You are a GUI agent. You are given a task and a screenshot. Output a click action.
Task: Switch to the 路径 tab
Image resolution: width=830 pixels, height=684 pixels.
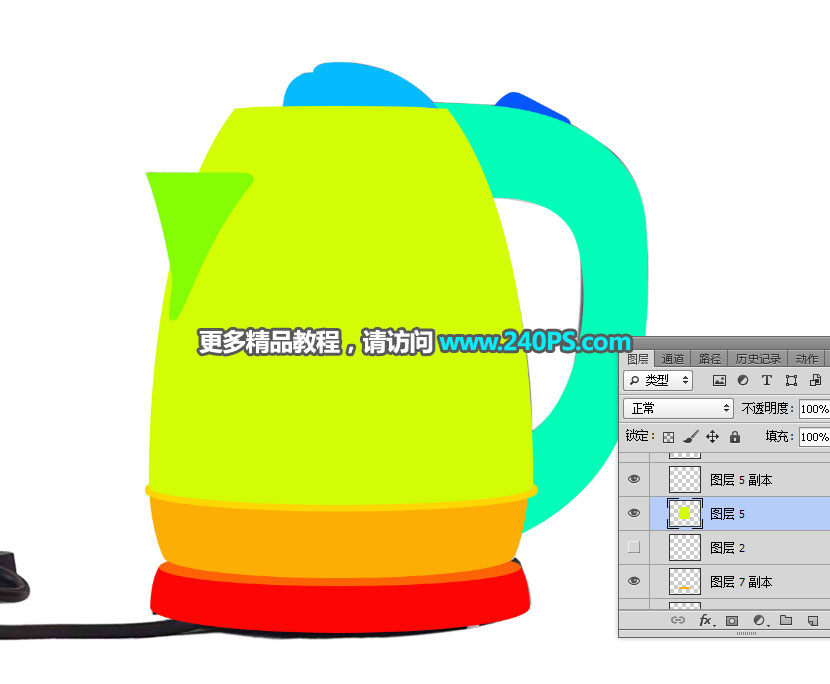pyautogui.click(x=709, y=359)
